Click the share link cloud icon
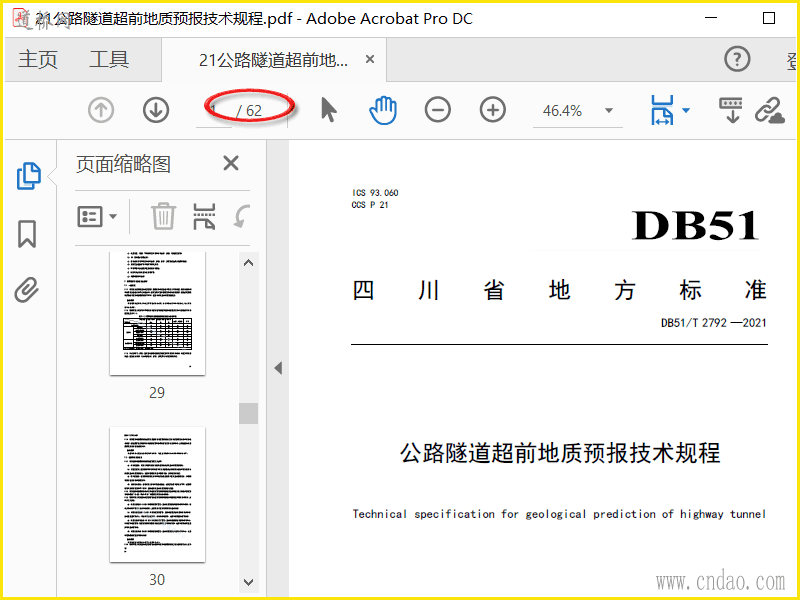 tap(769, 110)
